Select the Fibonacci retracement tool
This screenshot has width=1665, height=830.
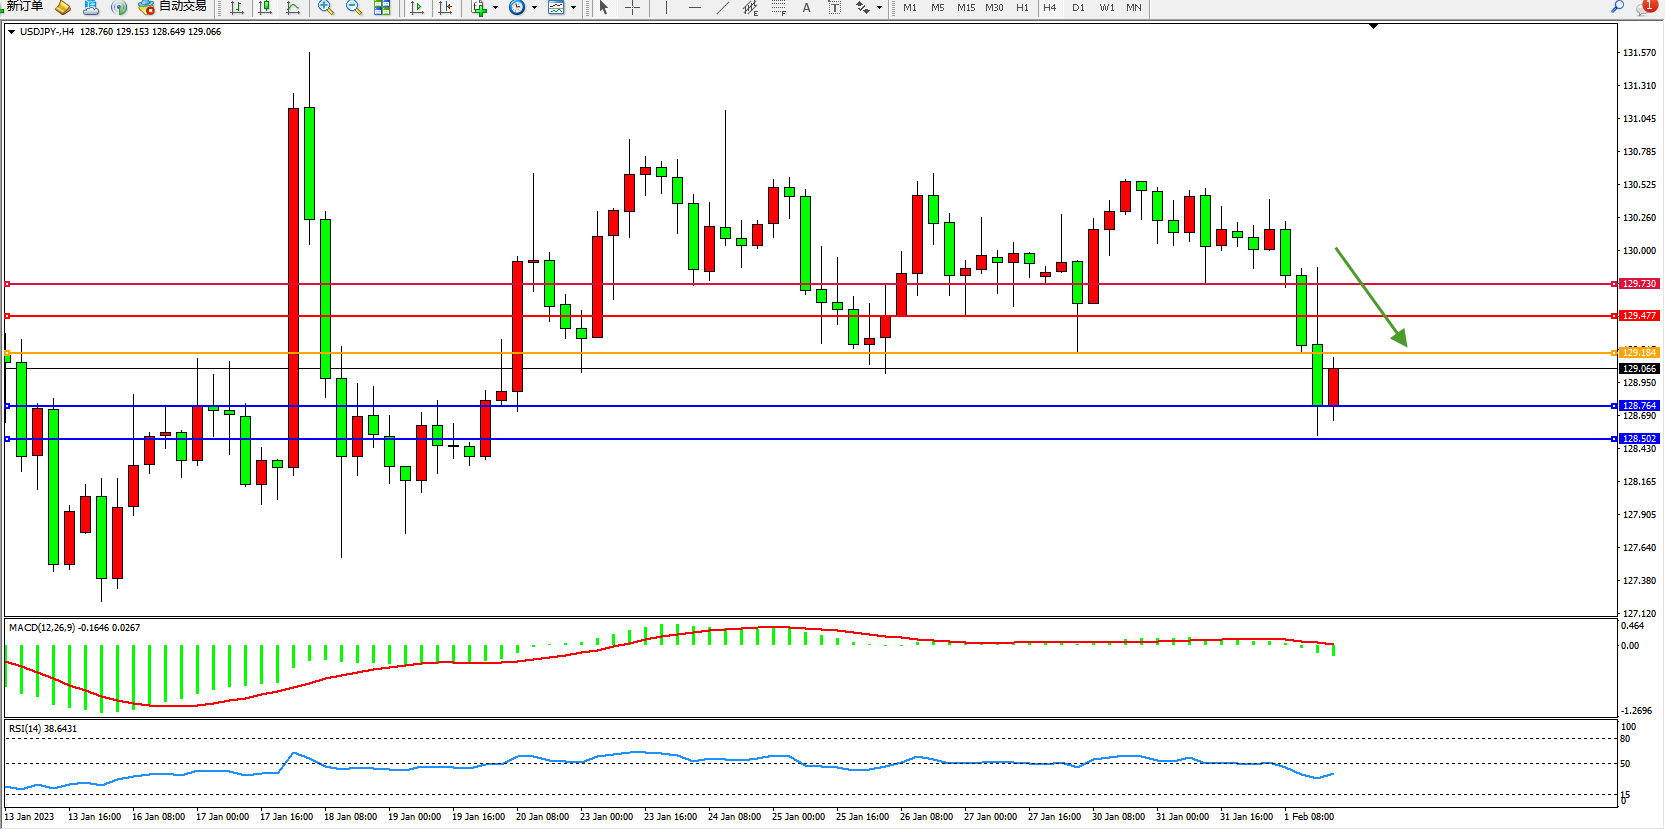(x=779, y=8)
